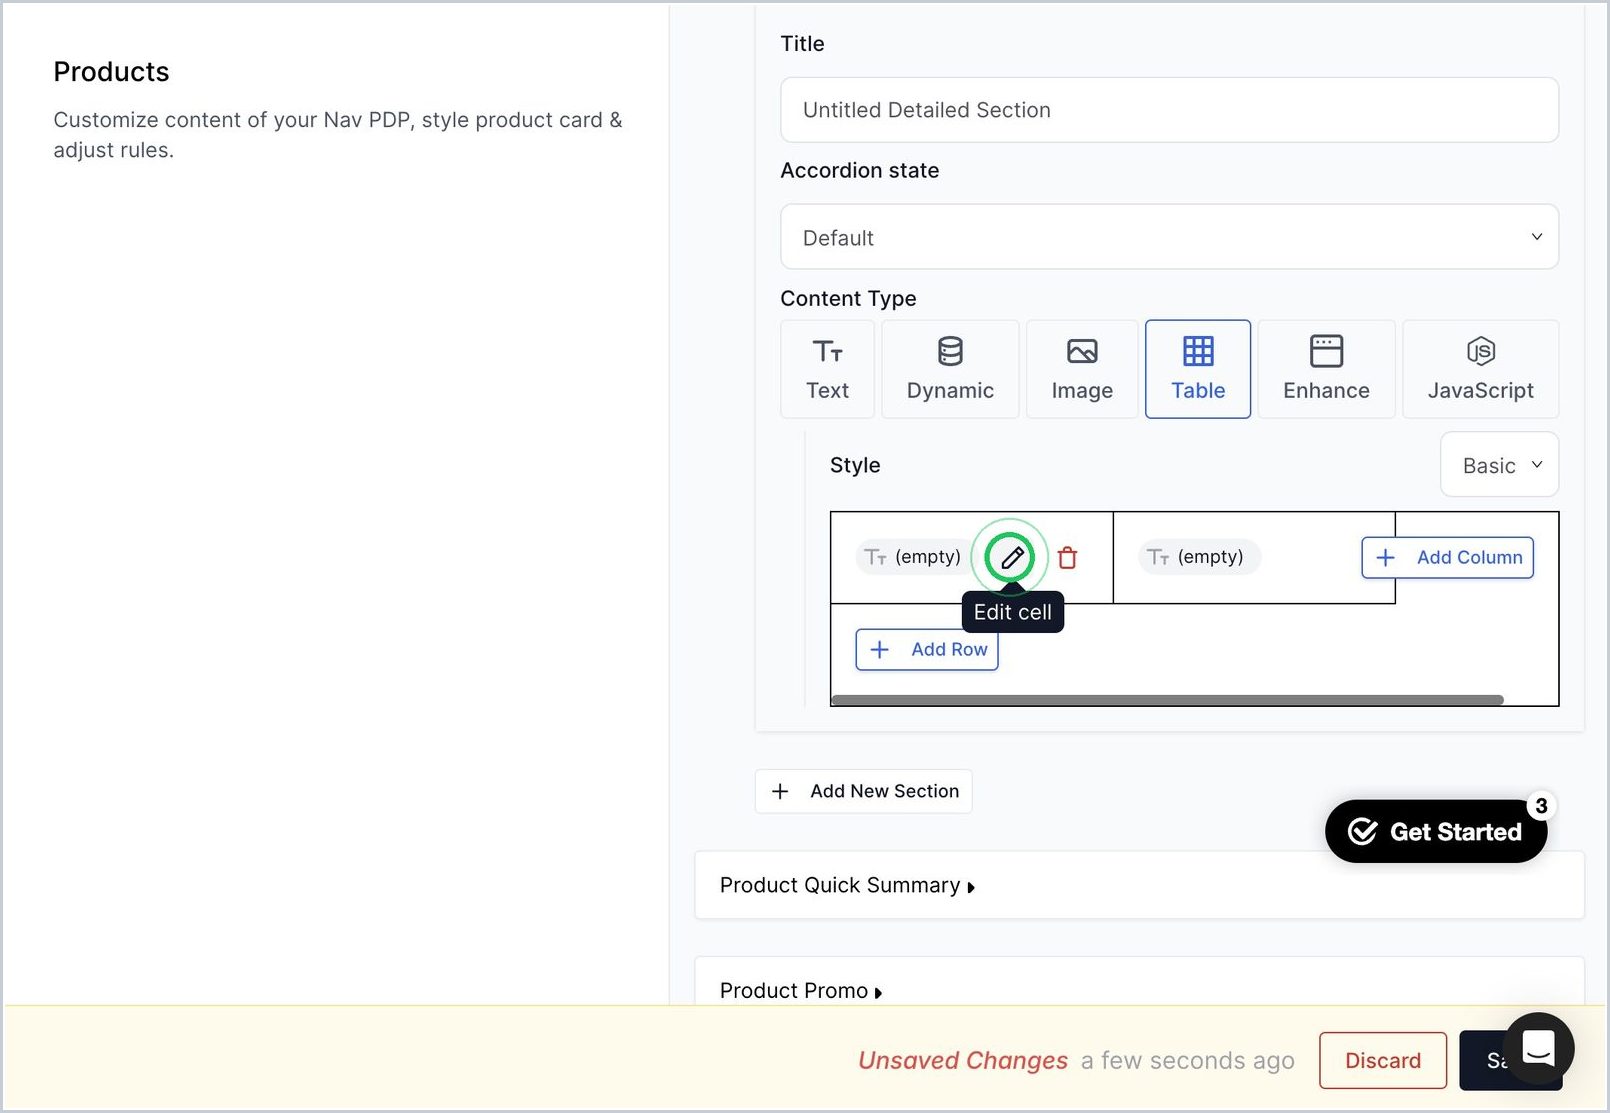Click the 'Unsaved Changes' status text
Image resolution: width=1610 pixels, height=1113 pixels.
click(962, 1060)
